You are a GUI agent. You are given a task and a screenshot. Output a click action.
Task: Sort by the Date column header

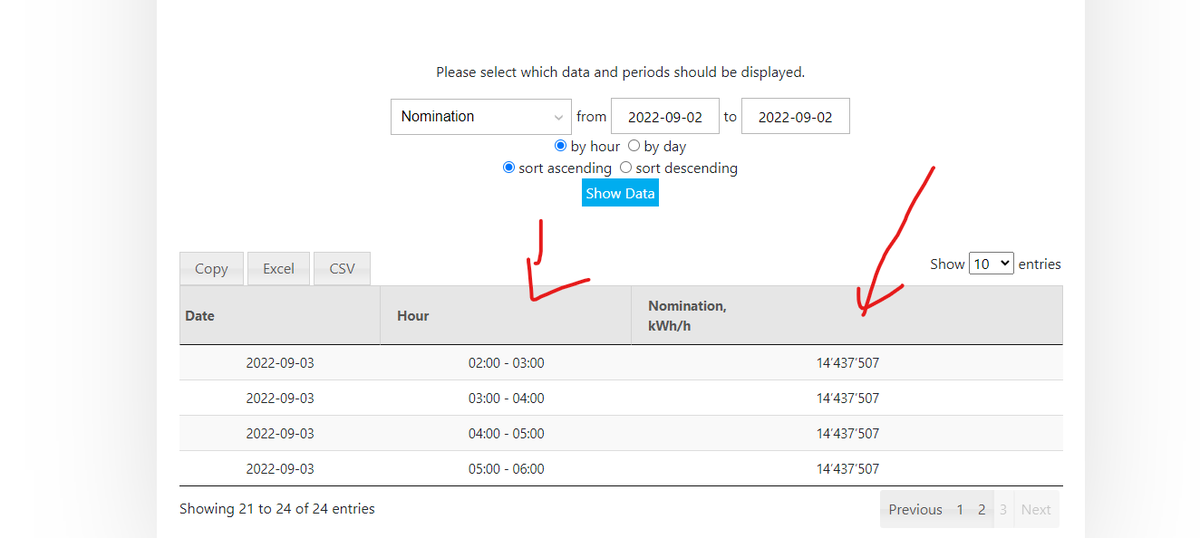[x=280, y=316]
